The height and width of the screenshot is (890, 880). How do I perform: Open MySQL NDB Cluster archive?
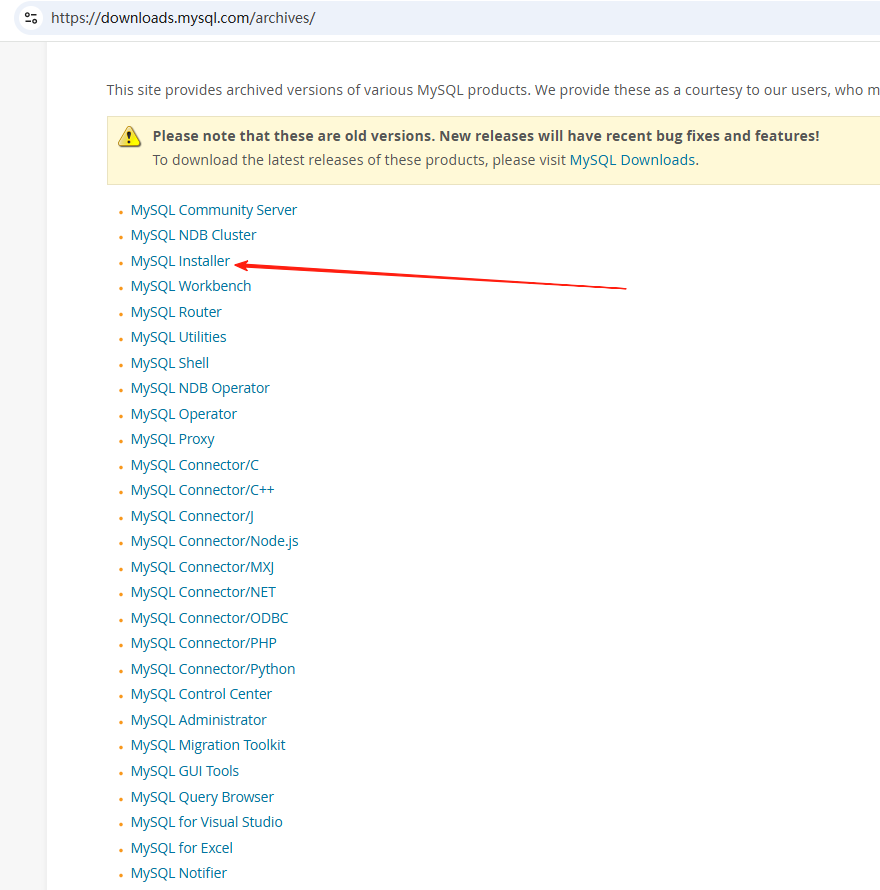pyautogui.click(x=193, y=235)
